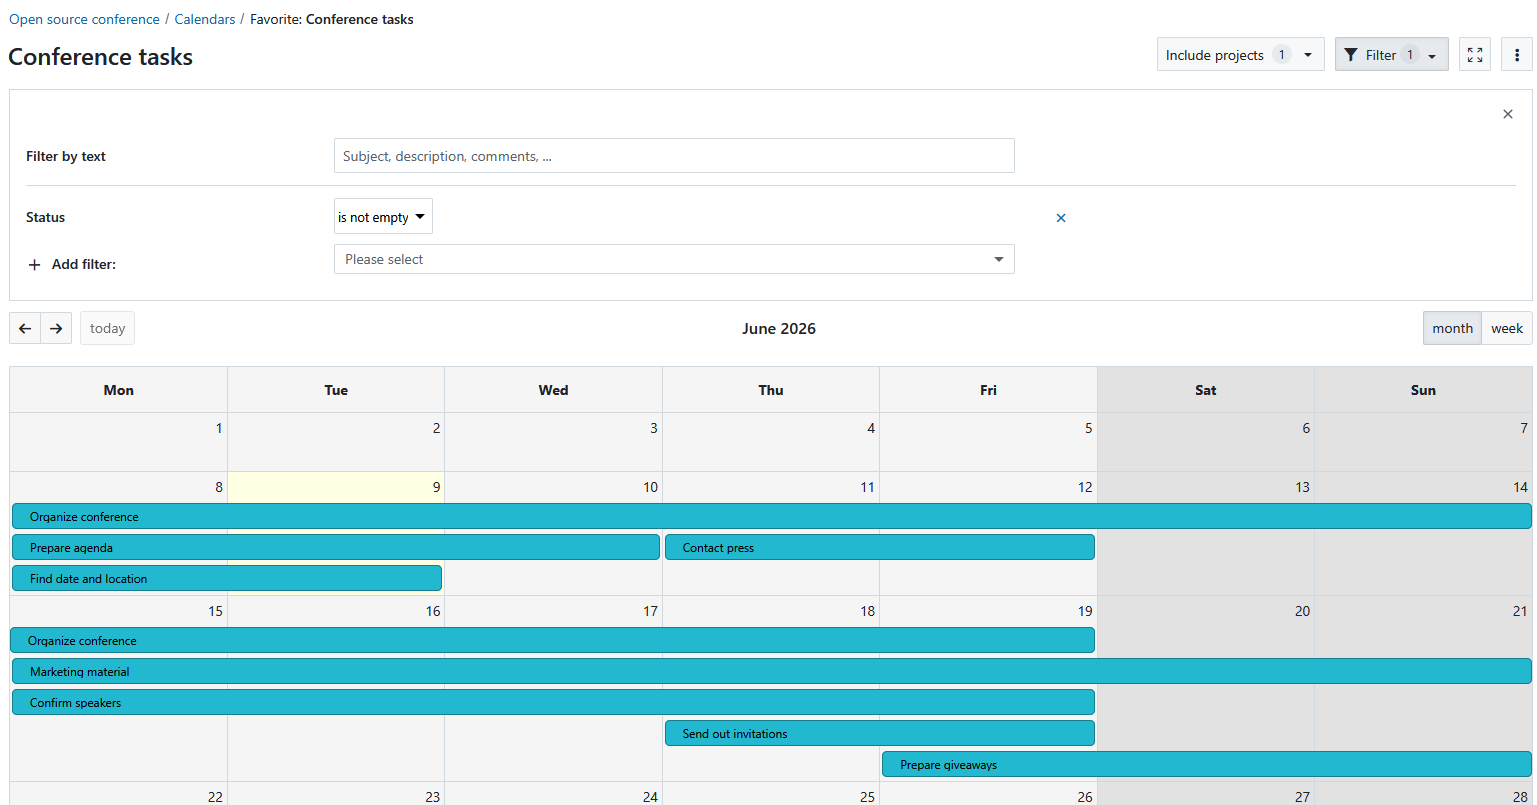Go to next month with right arrow
Image resolution: width=1537 pixels, height=805 pixels.
click(x=56, y=328)
